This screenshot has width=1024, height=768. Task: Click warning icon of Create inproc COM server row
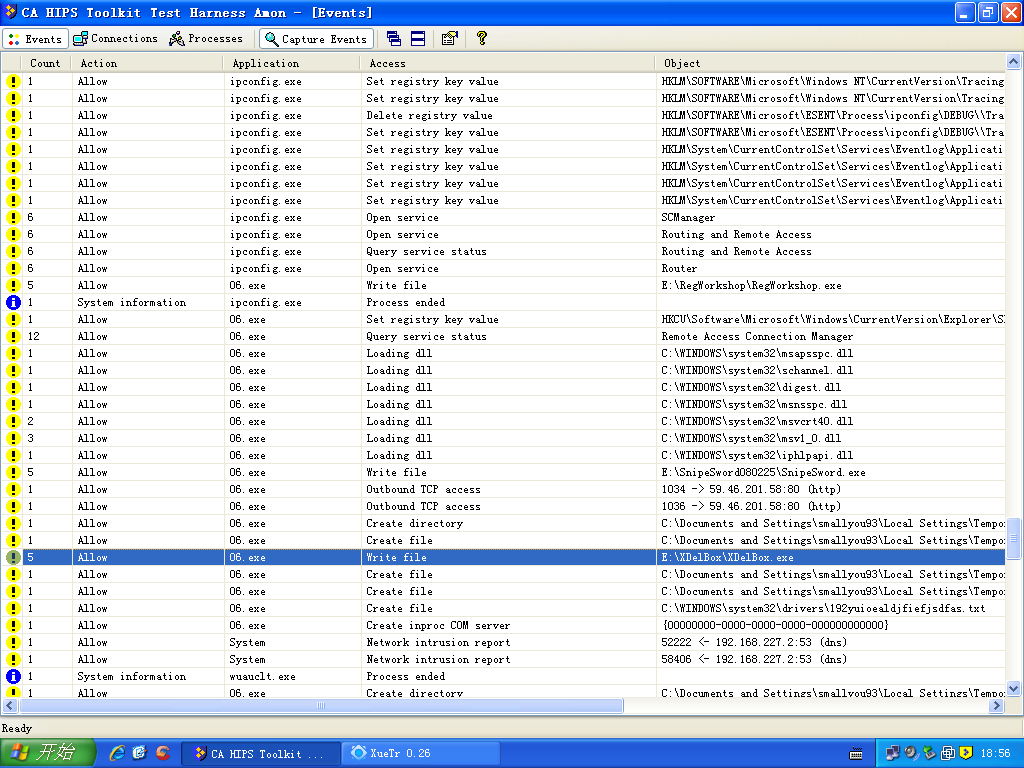click(x=13, y=625)
